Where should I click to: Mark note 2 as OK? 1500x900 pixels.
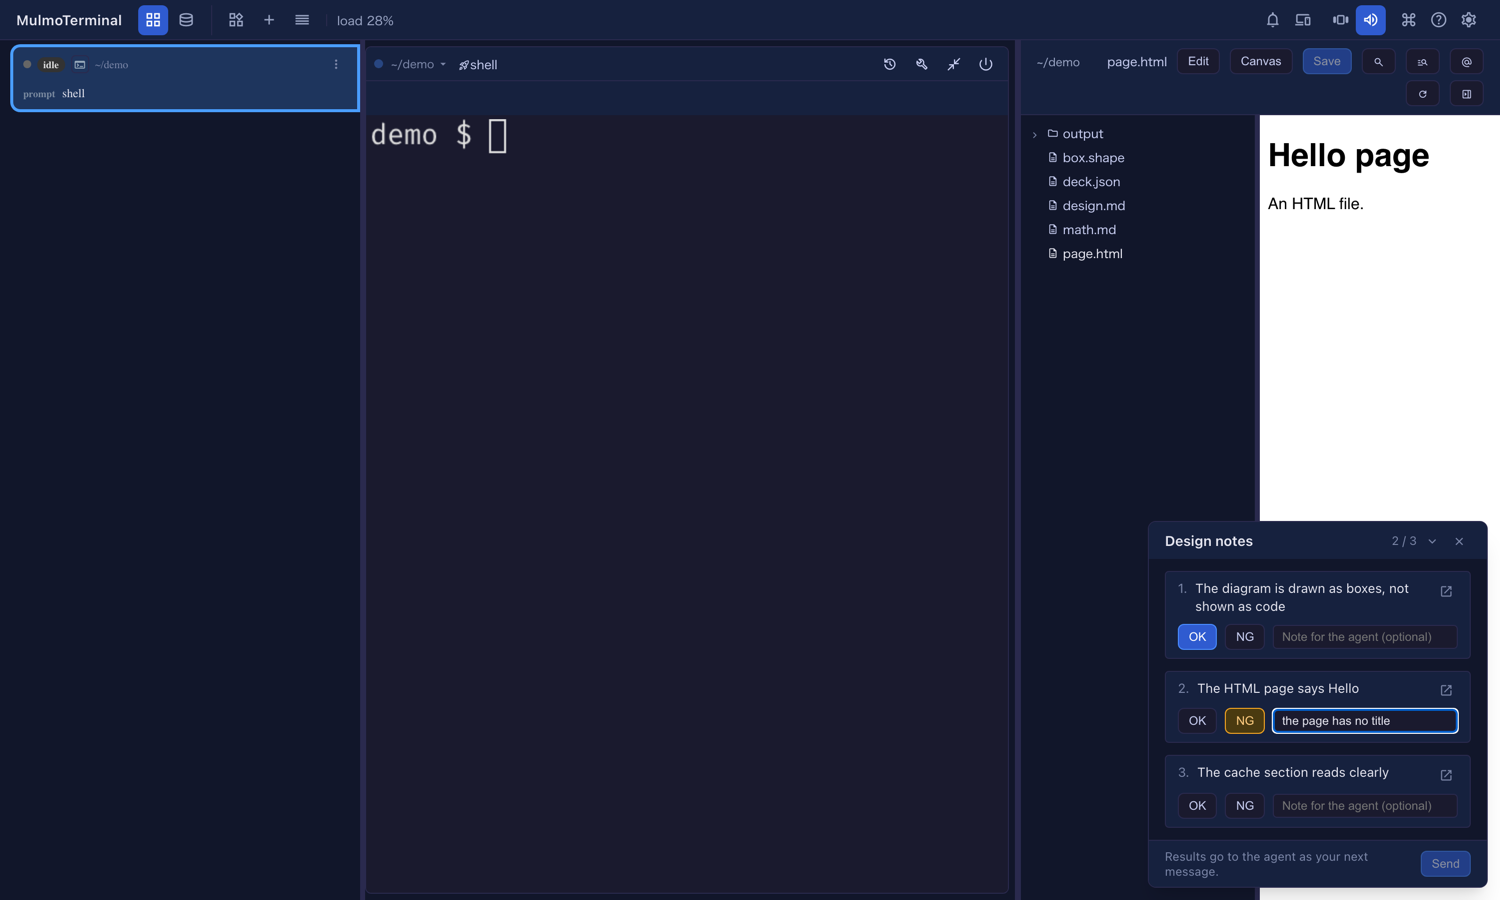(1197, 721)
